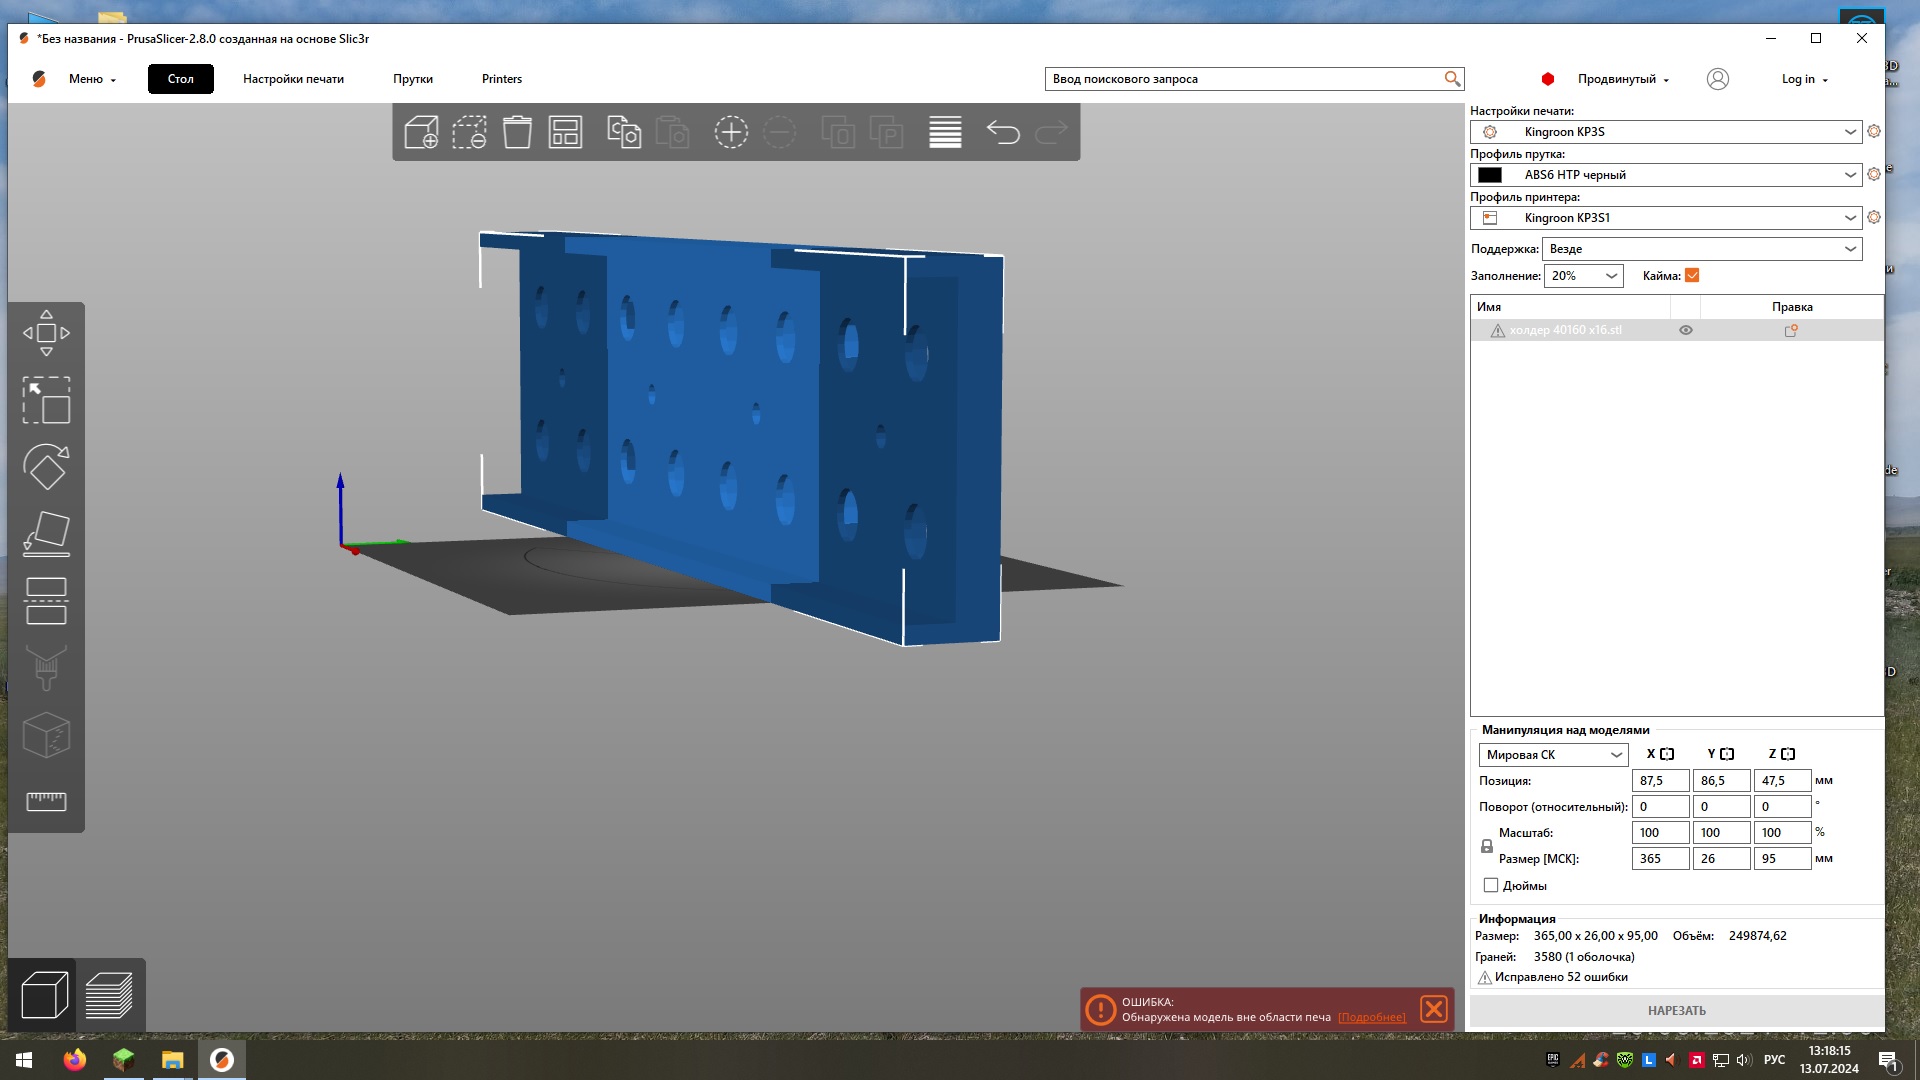Click the Add model cube icon
The width and height of the screenshot is (1920, 1080).
[x=421, y=132]
